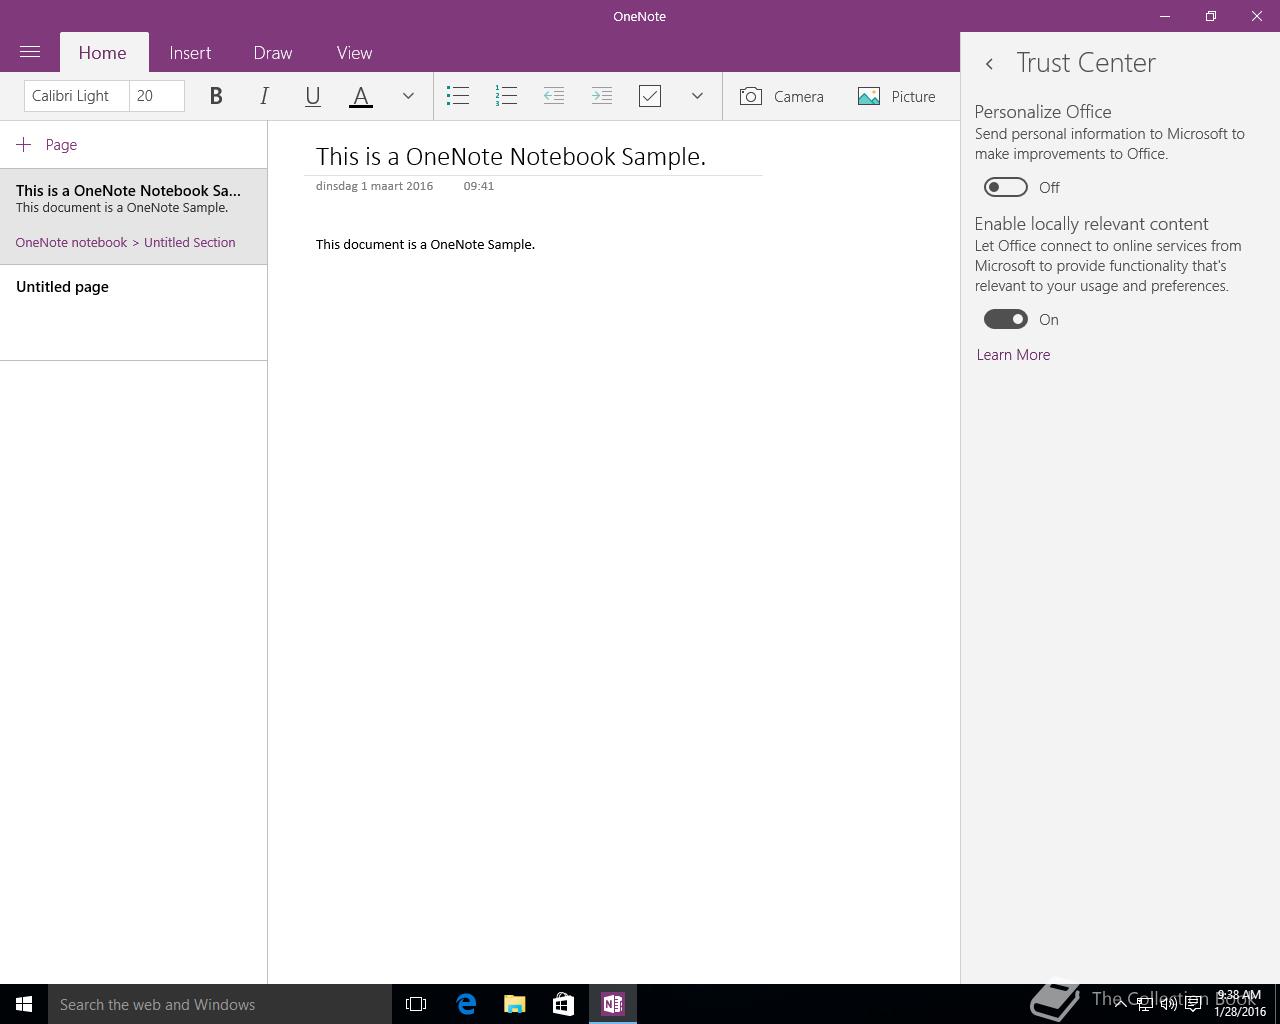Apply numbered list

pos(506,96)
